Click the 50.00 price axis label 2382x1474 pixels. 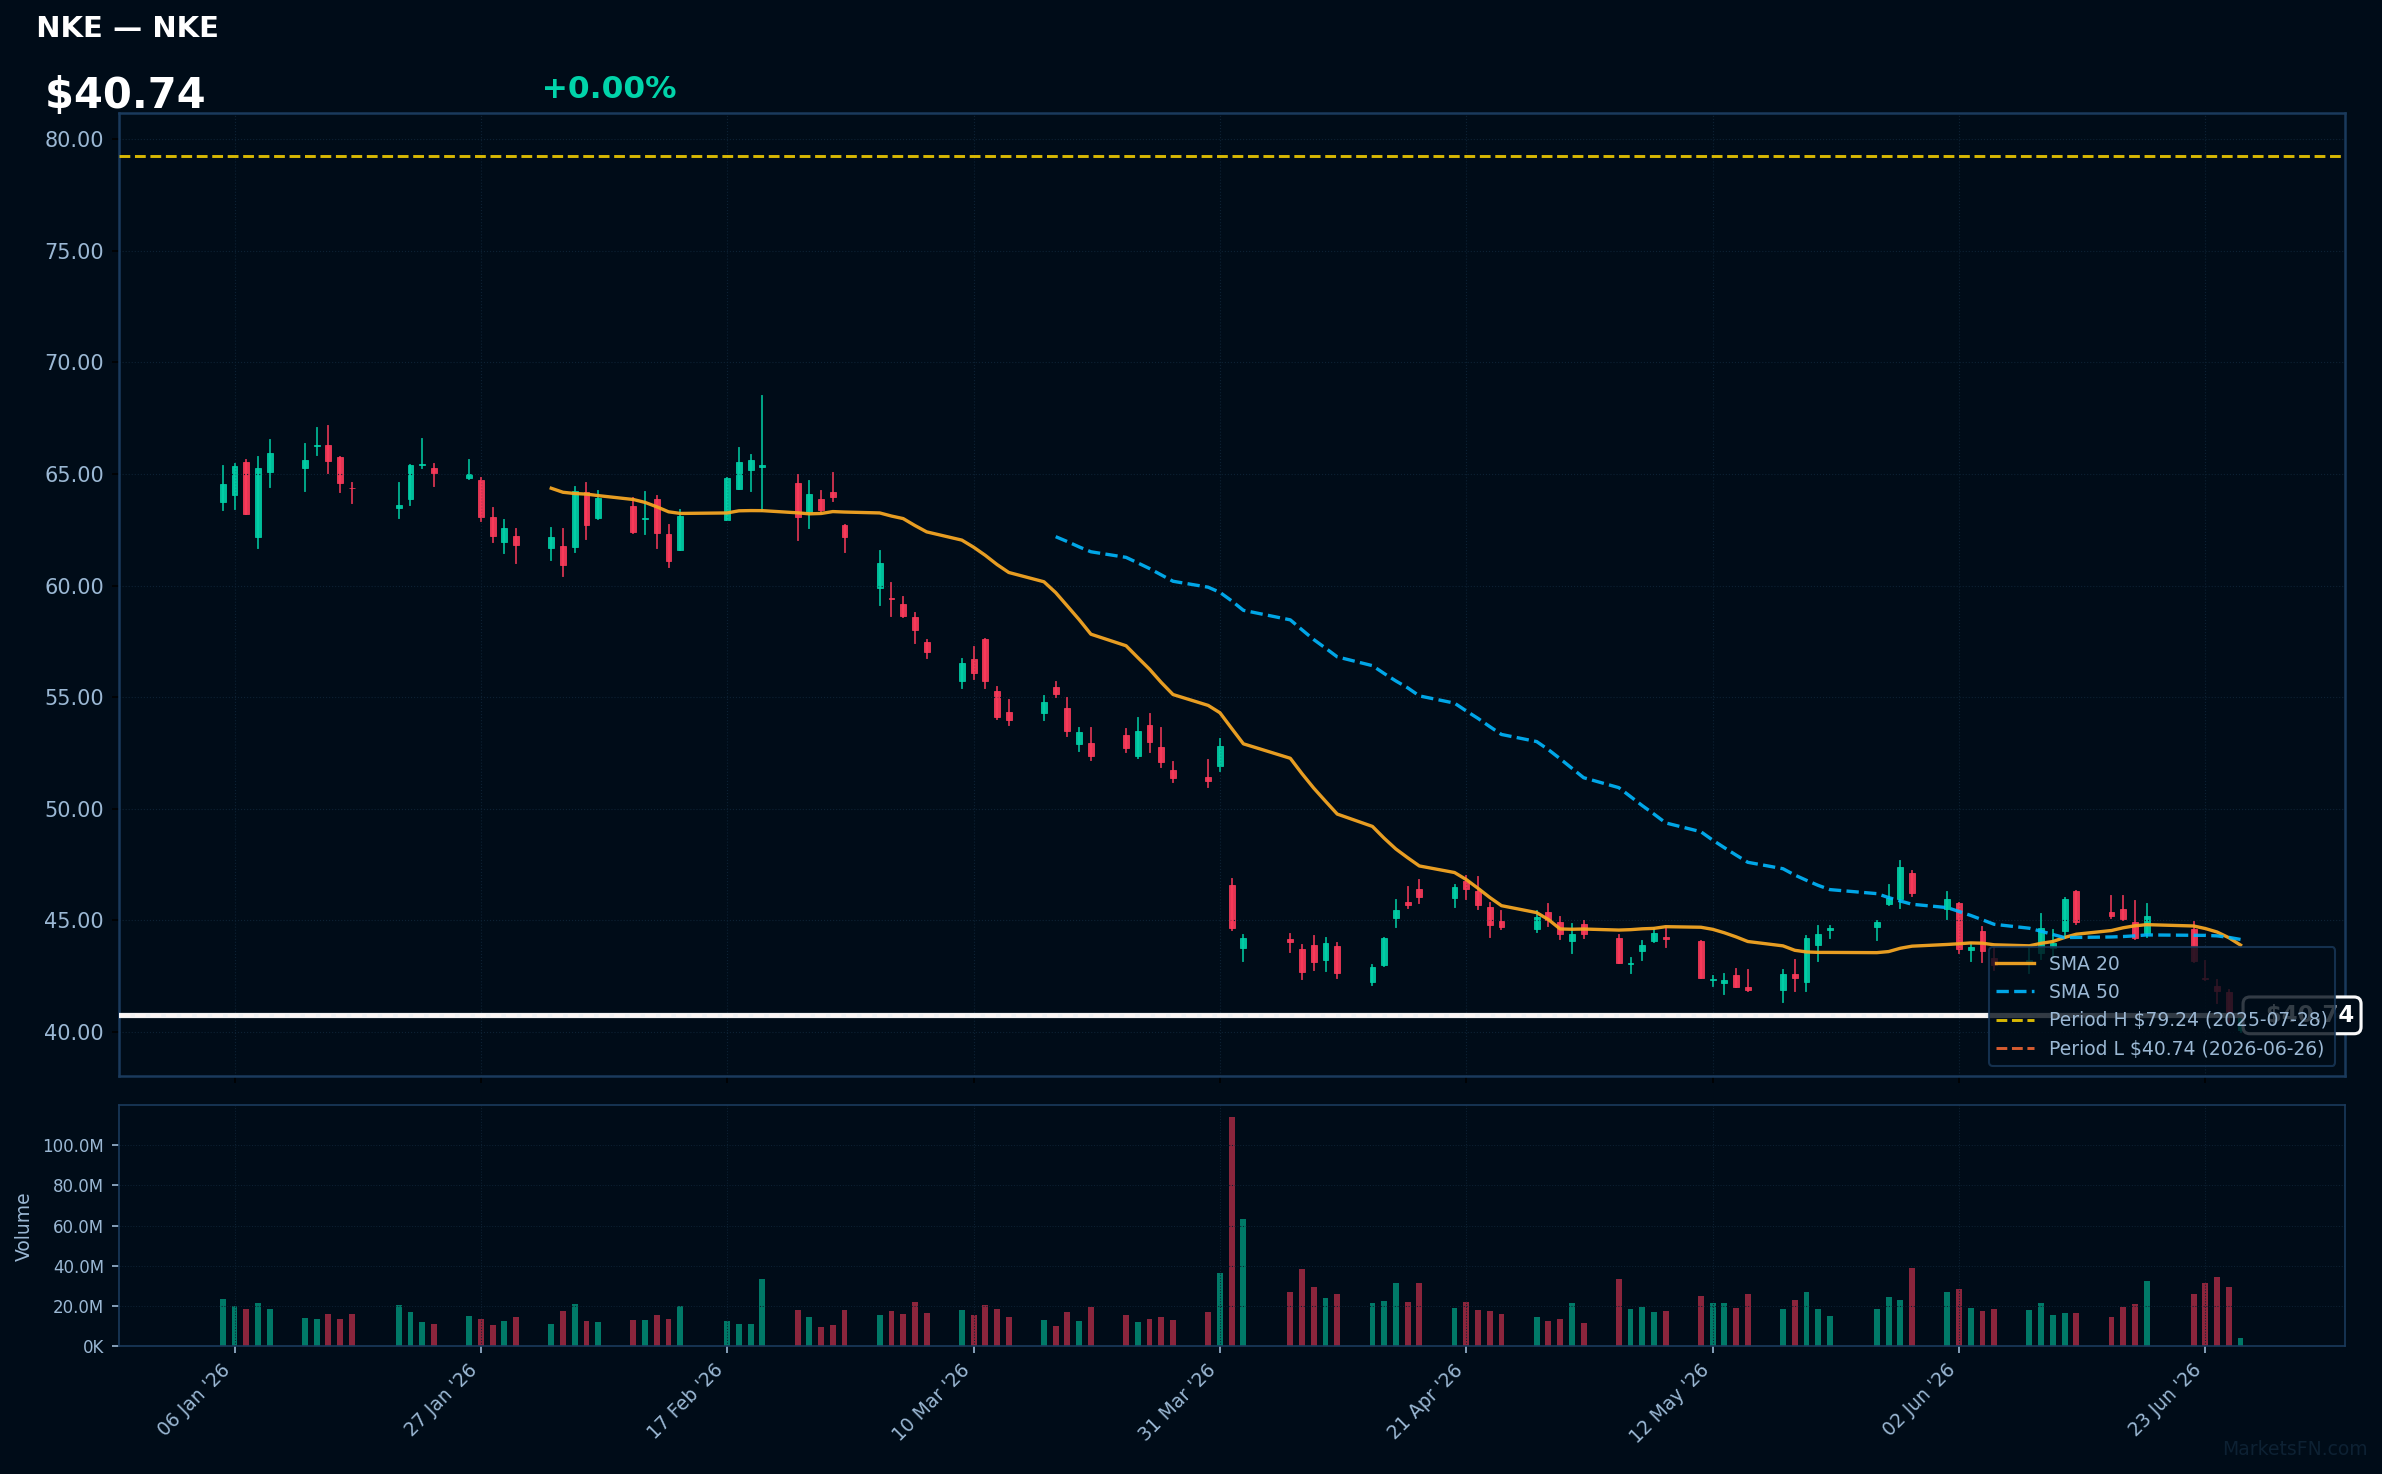74,809
